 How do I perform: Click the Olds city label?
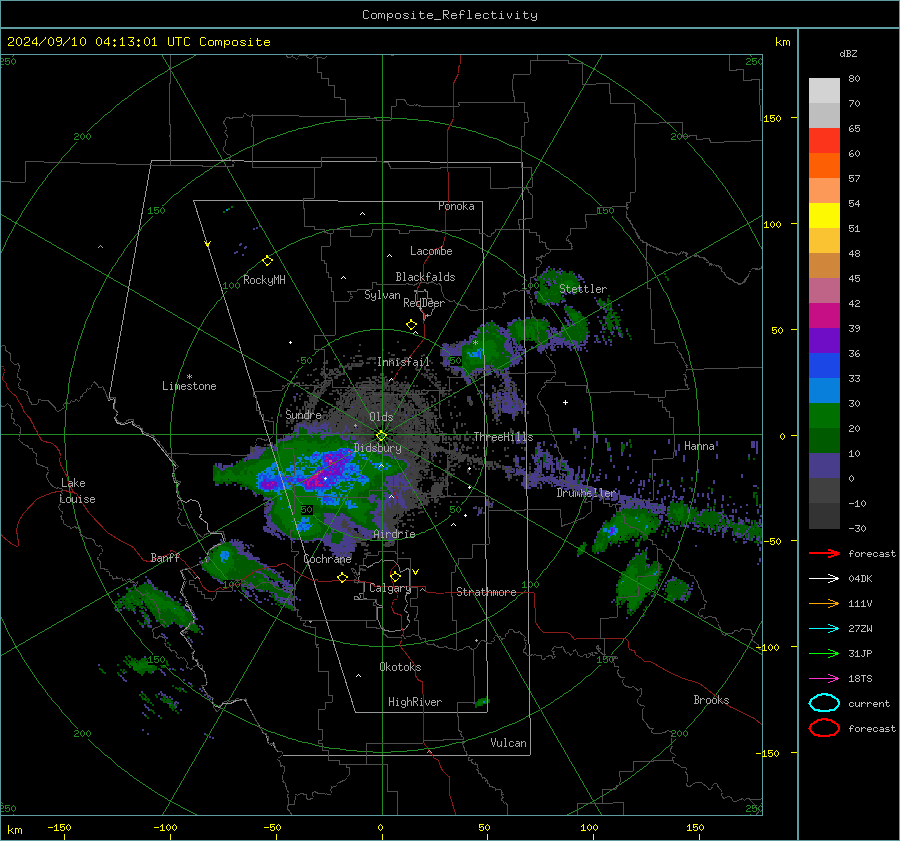point(381,417)
